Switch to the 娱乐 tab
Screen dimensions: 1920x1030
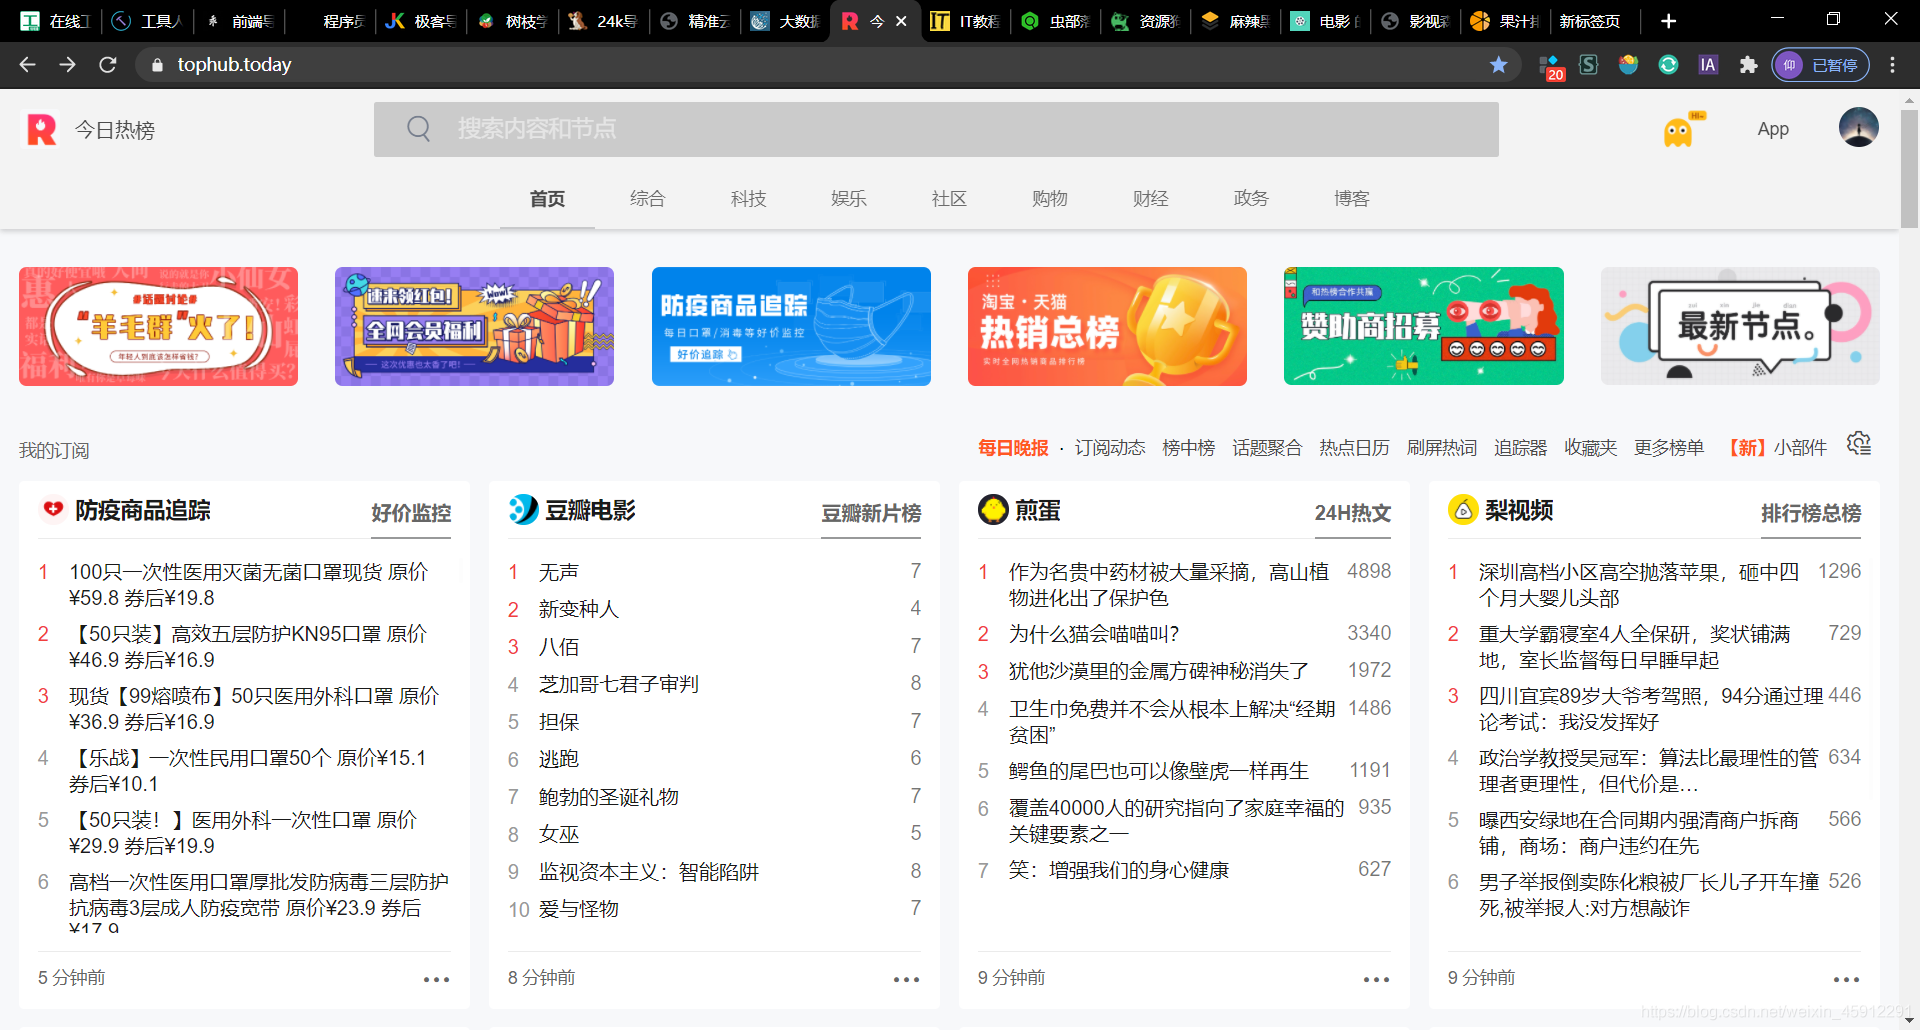pyautogui.click(x=849, y=198)
